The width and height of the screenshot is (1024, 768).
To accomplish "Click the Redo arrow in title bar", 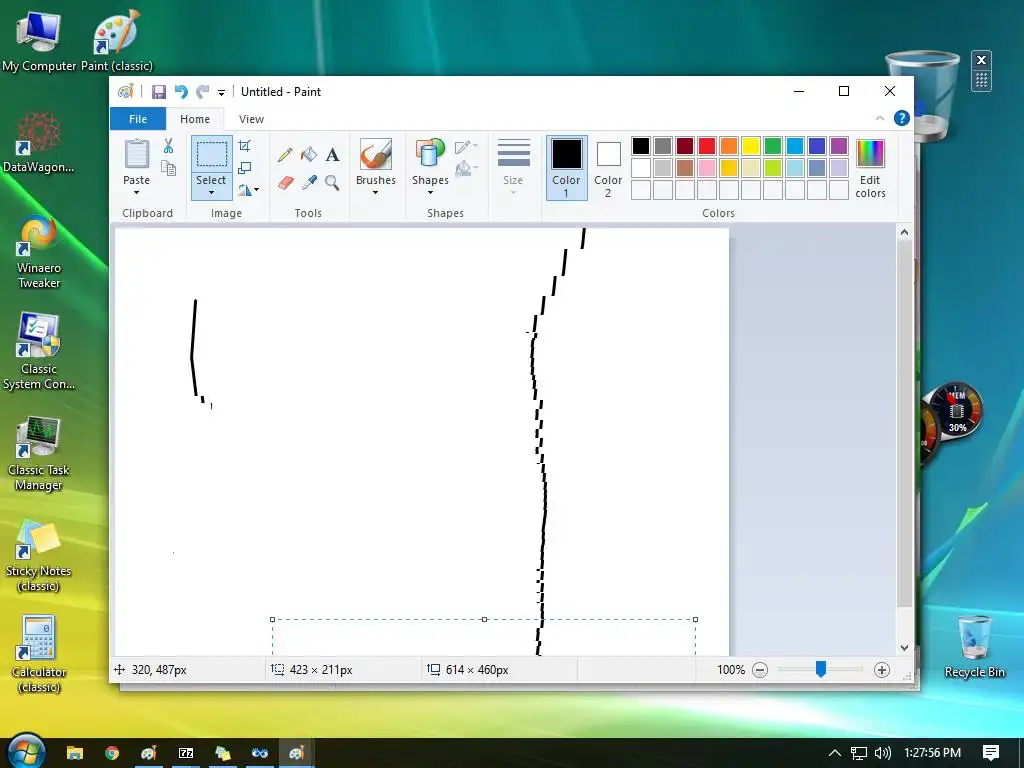I will click(x=203, y=92).
